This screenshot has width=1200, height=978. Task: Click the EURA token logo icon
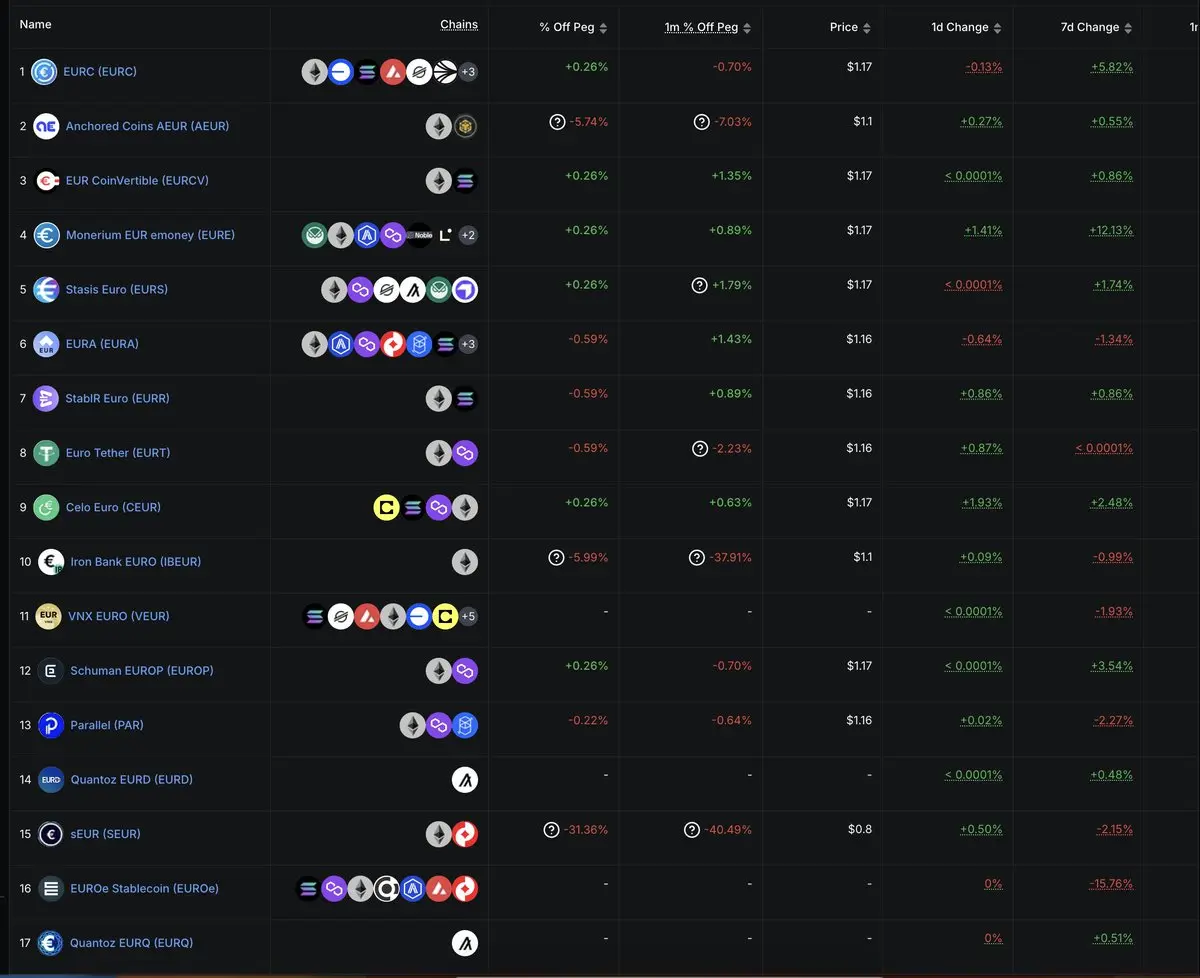(46, 344)
